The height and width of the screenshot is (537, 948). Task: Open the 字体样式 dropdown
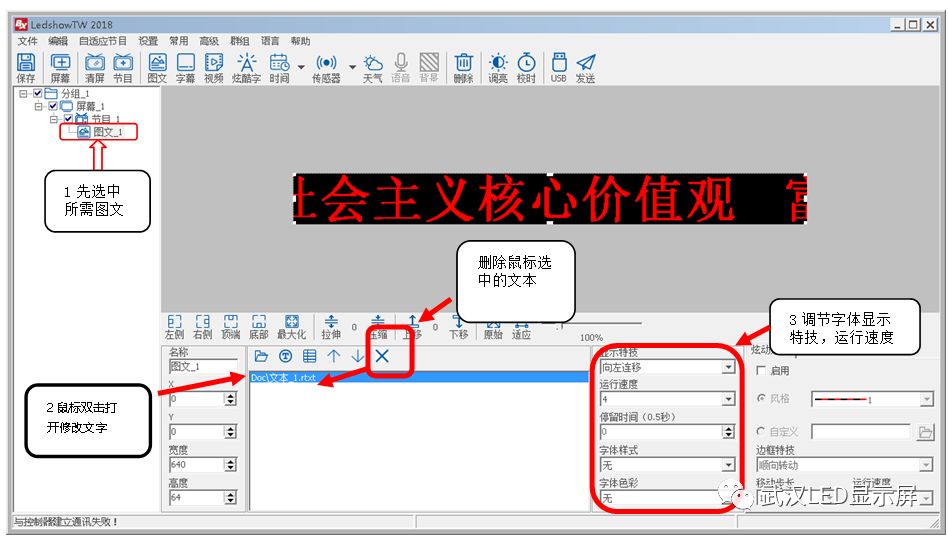point(729,464)
